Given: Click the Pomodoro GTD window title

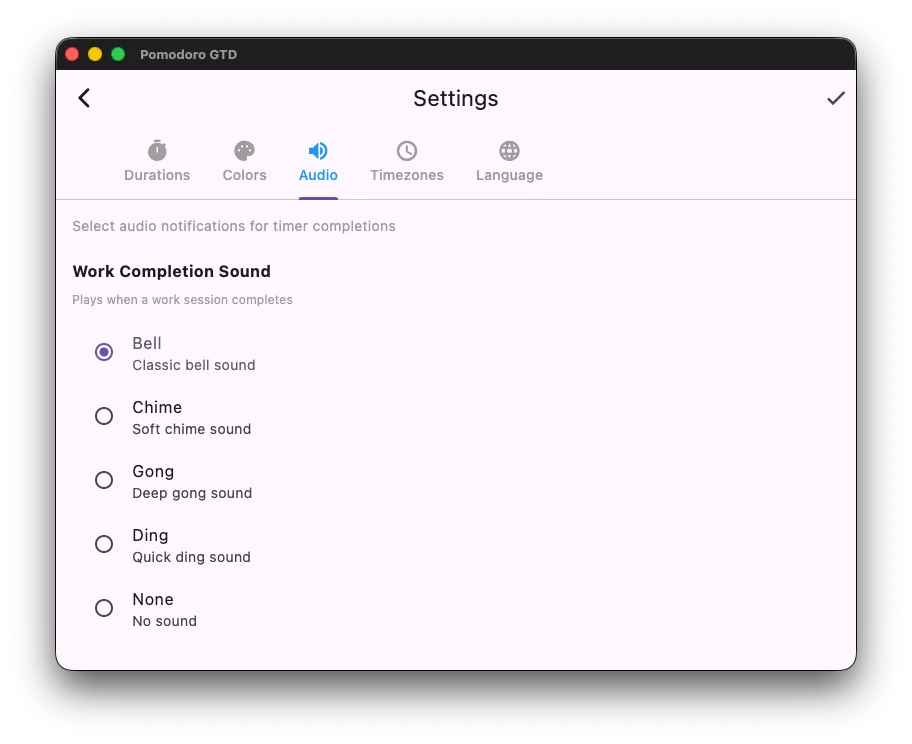Looking at the screenshot, I should click(x=188, y=55).
